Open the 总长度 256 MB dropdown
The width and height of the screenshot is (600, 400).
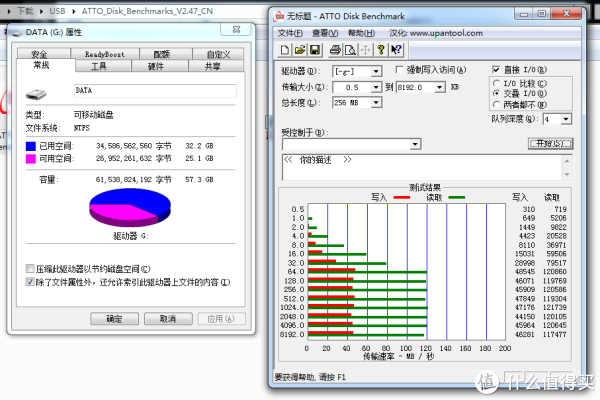[x=376, y=103]
